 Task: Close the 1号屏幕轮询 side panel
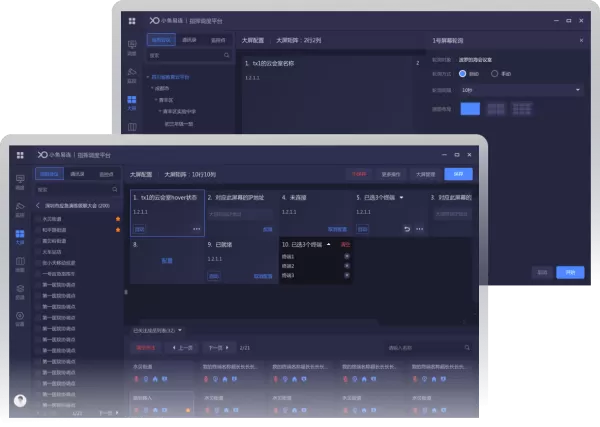tap(581, 40)
